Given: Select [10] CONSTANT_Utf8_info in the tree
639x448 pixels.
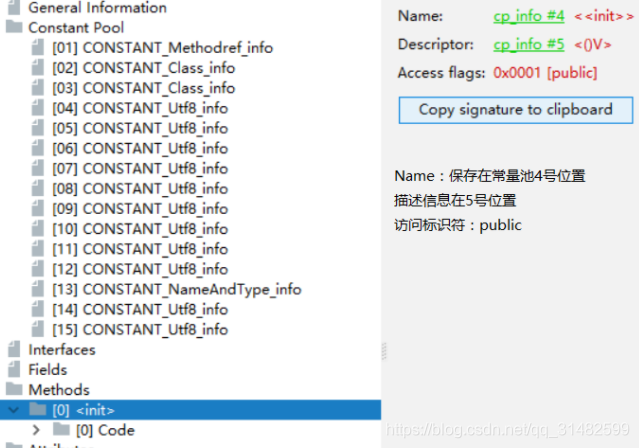Looking at the screenshot, I should [x=139, y=228].
